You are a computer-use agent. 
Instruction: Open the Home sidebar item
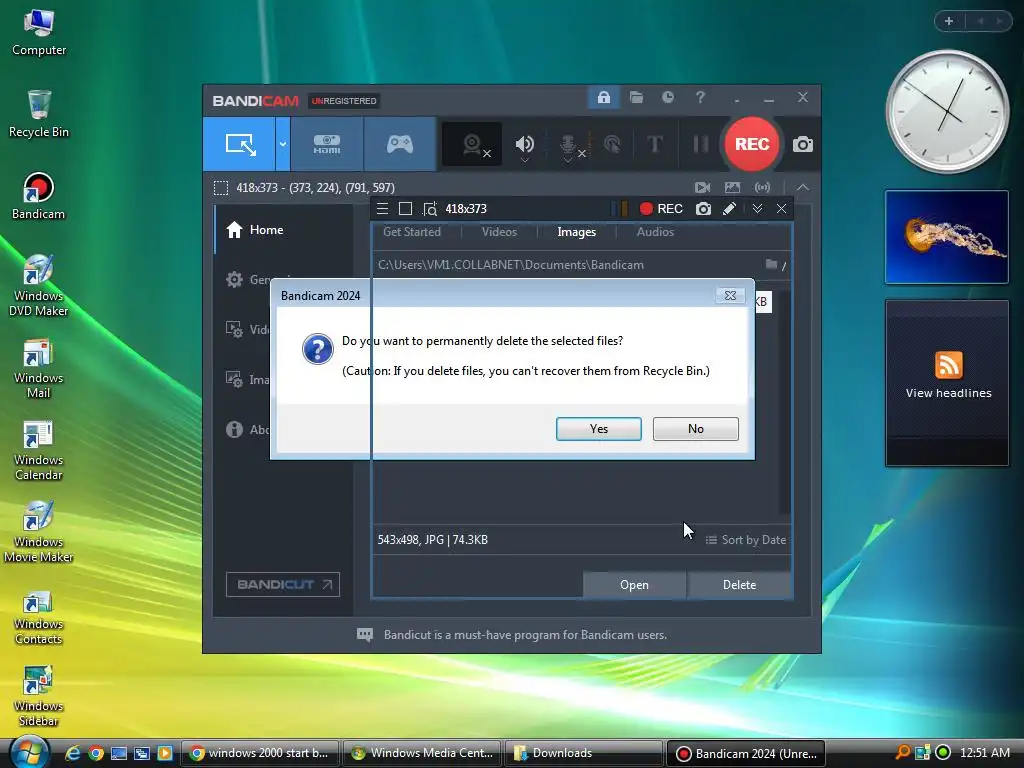coord(284,230)
